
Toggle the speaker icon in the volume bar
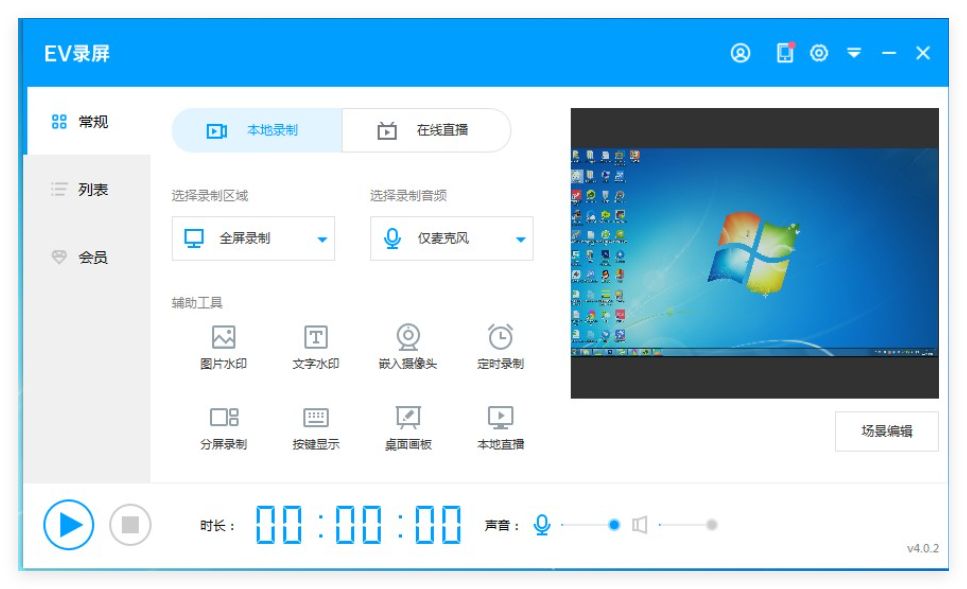click(640, 525)
